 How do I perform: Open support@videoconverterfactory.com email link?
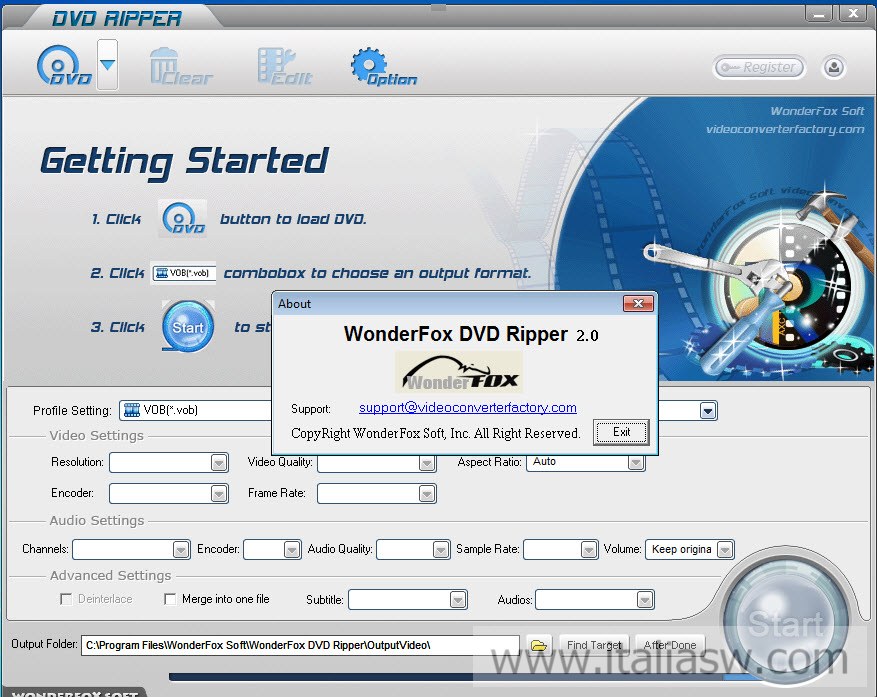(x=468, y=408)
